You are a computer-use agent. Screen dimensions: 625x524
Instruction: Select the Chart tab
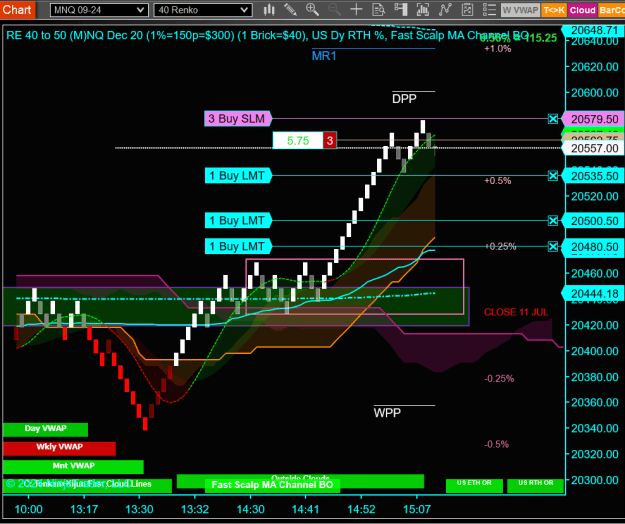coord(17,10)
